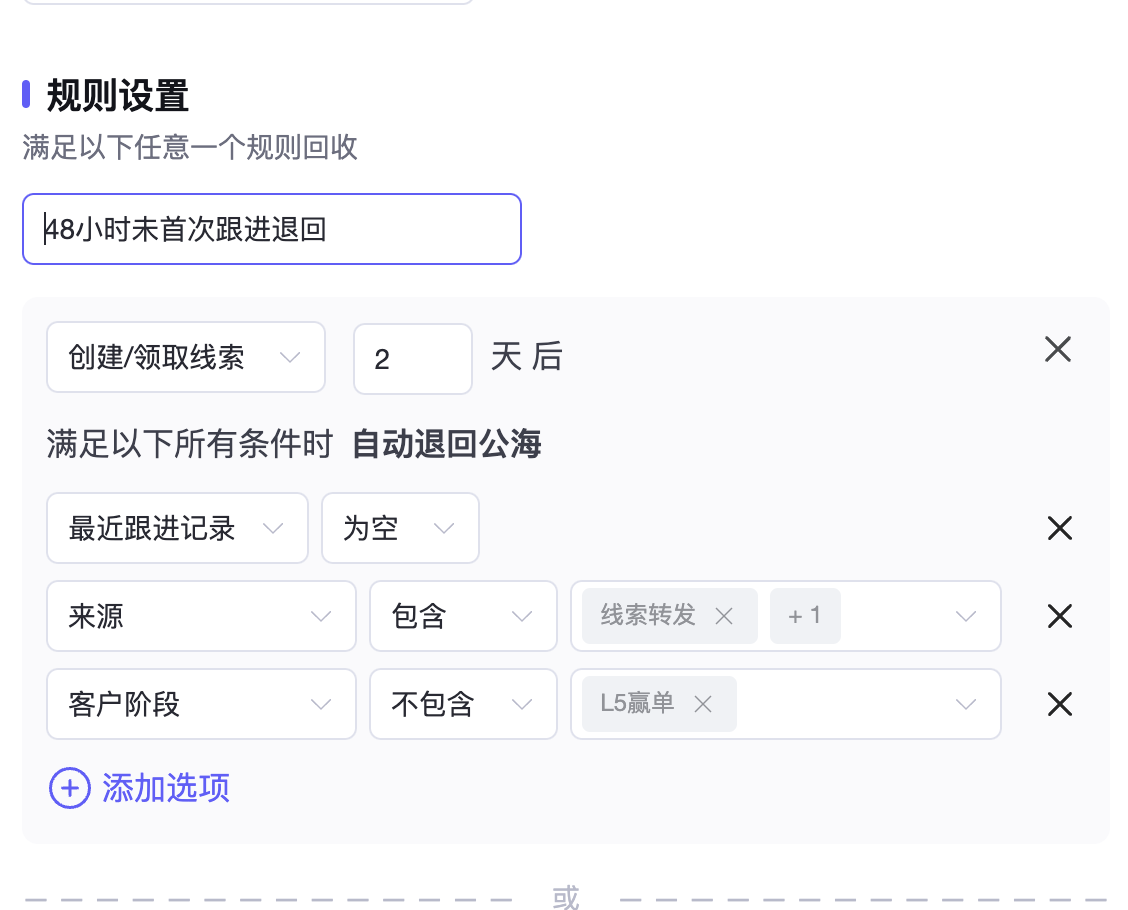Remove the L5赢单 tag
Screen dimensions: 1128x910
tap(703, 704)
